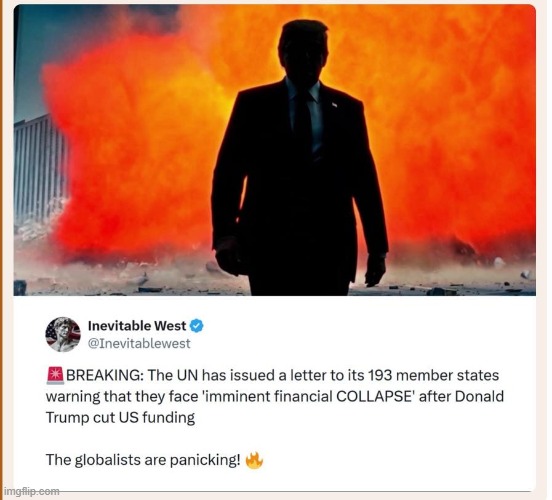Click the capitalized word COLLAPSE
The image size is (552, 500).
coord(374,396)
